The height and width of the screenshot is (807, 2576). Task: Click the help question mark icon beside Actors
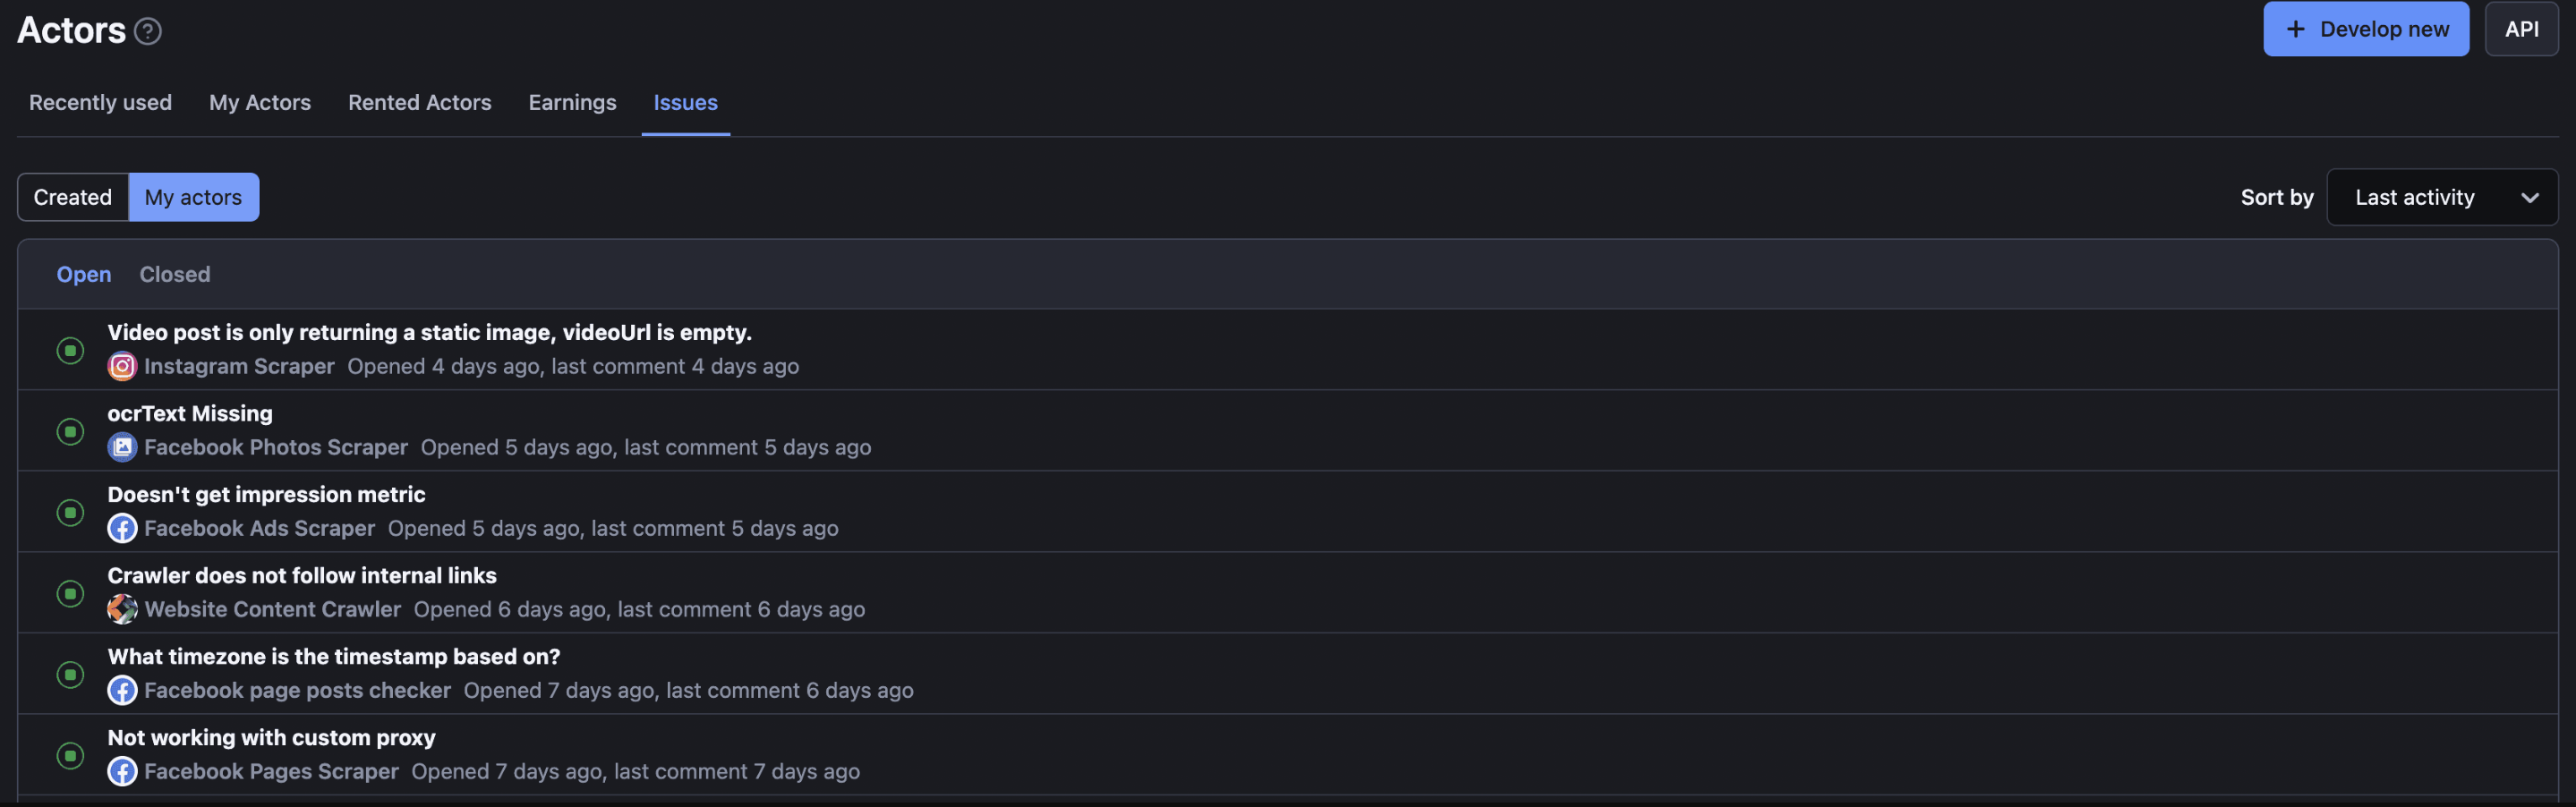click(x=148, y=31)
